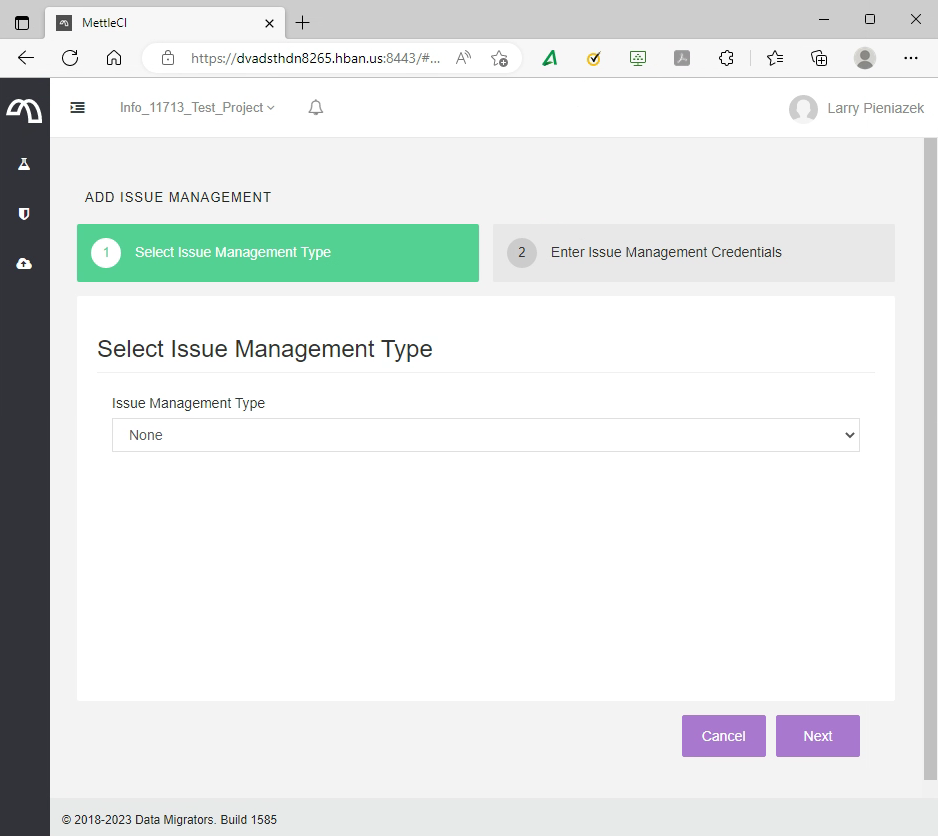Open the flask testing icon in the sidebar
The width and height of the screenshot is (938, 836).
tap(24, 164)
